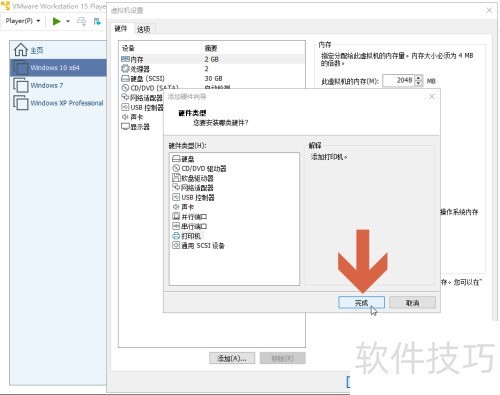Open the Player(P) menu
This screenshot has height=395, width=500.
(x=22, y=21)
